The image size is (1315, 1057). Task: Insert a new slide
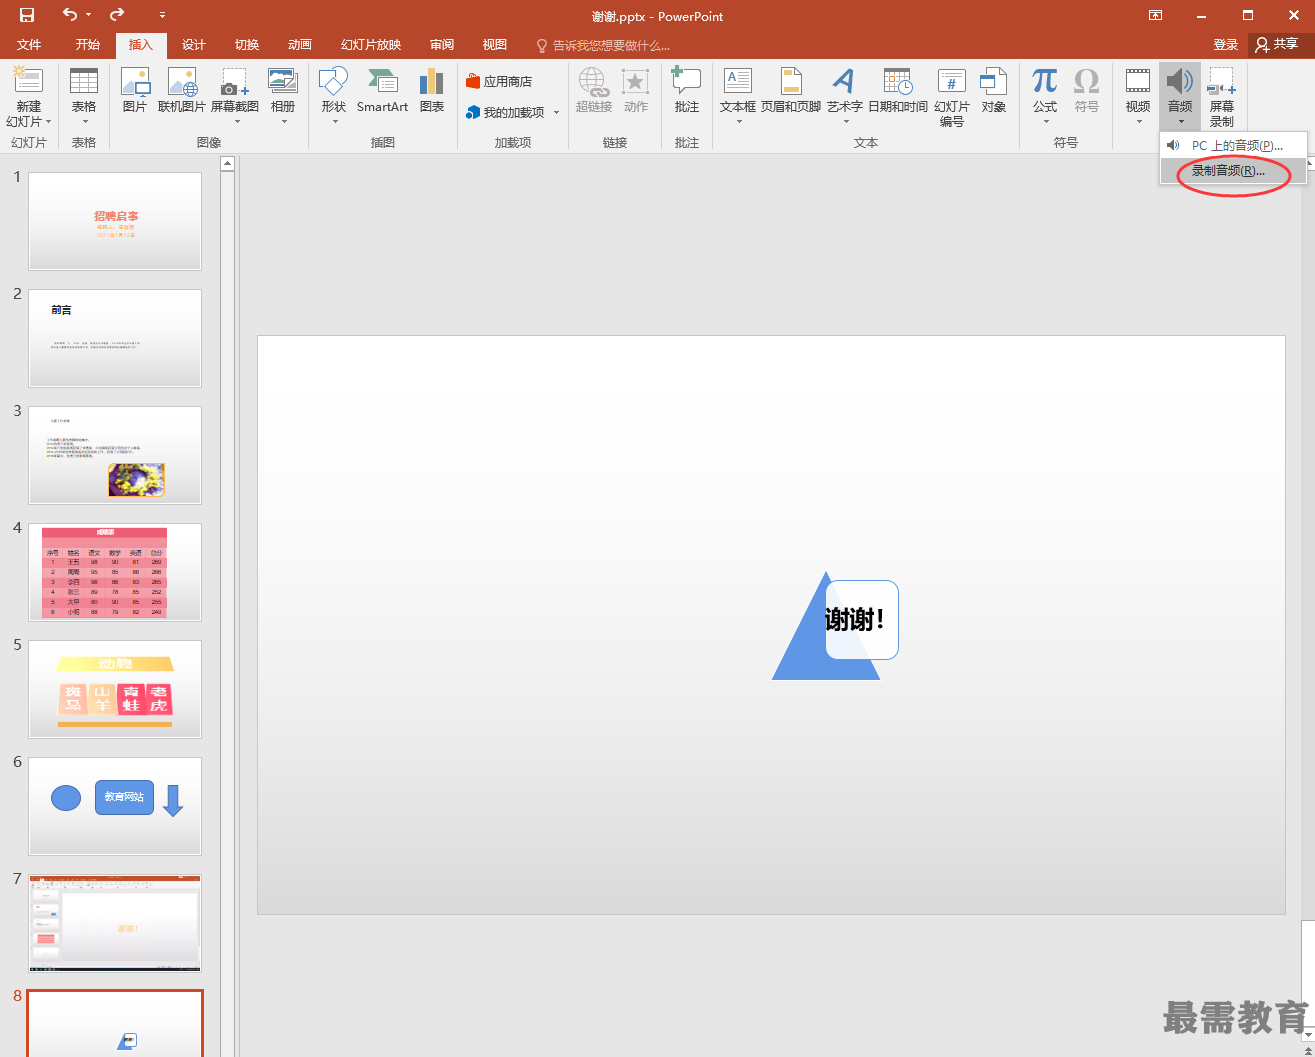tap(29, 82)
